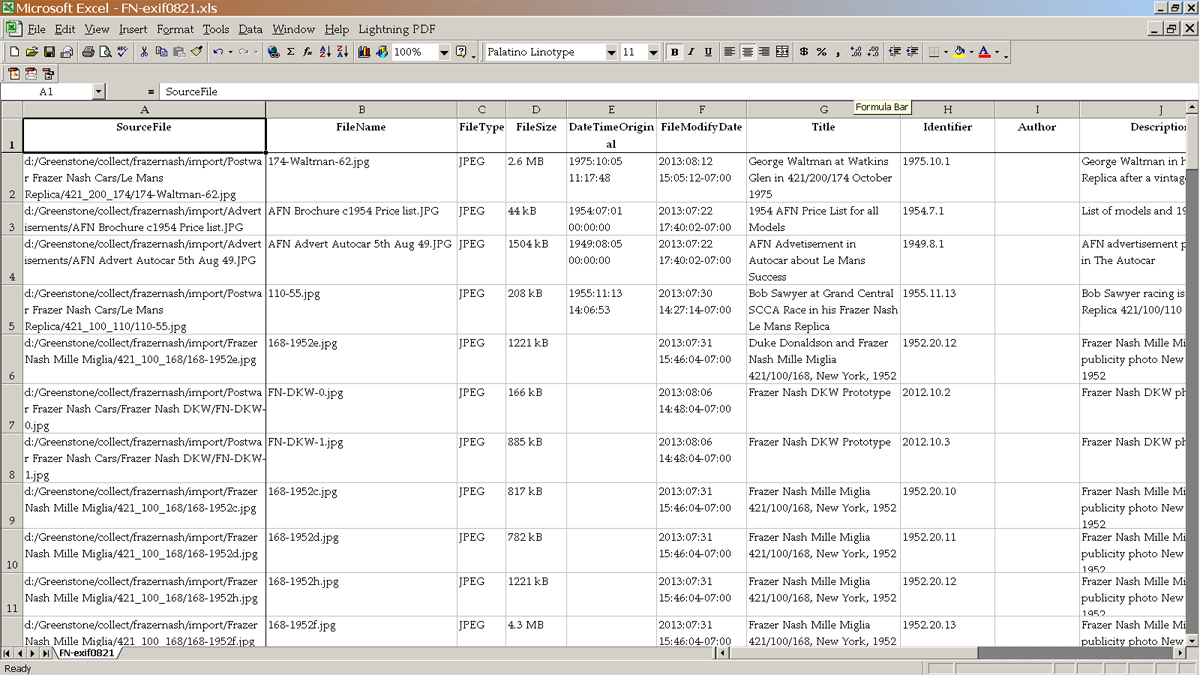Select the Format Painter brush icon

(x=196, y=52)
